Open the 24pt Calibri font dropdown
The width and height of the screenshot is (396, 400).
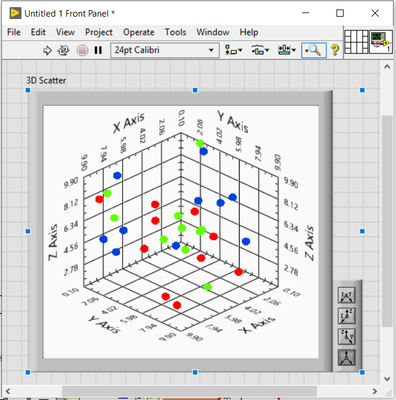pyautogui.click(x=165, y=50)
